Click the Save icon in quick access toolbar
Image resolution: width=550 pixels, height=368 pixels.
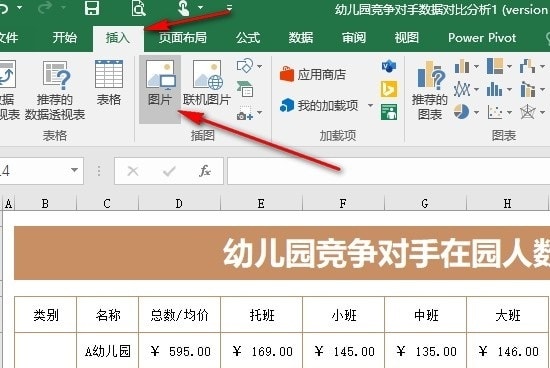tap(92, 8)
